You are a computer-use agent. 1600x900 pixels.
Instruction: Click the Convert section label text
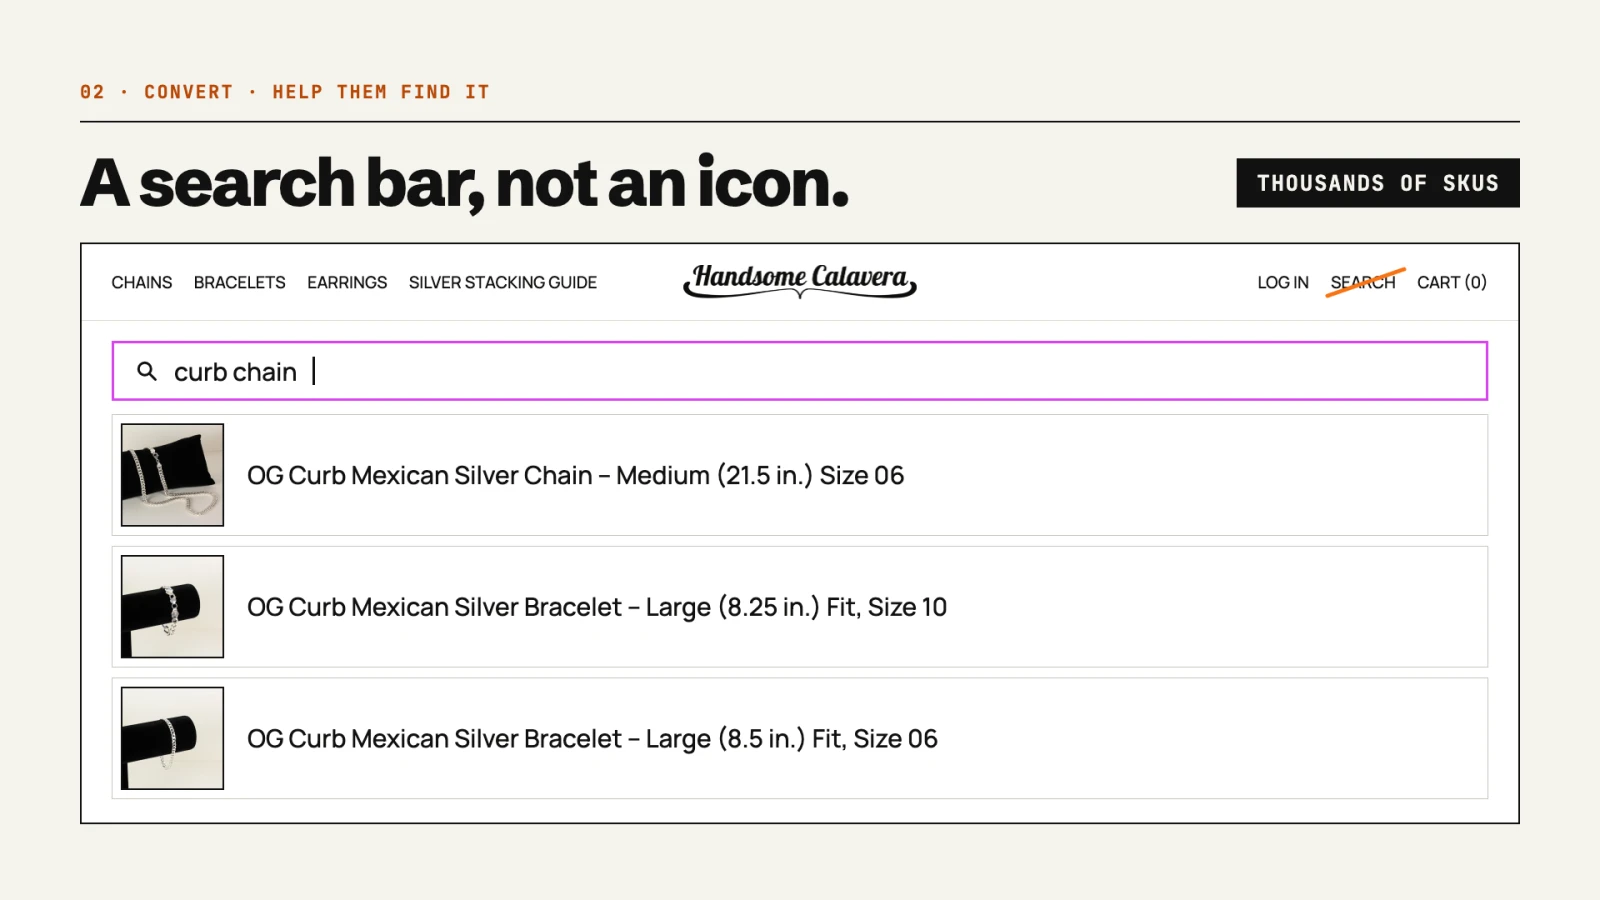point(285,92)
